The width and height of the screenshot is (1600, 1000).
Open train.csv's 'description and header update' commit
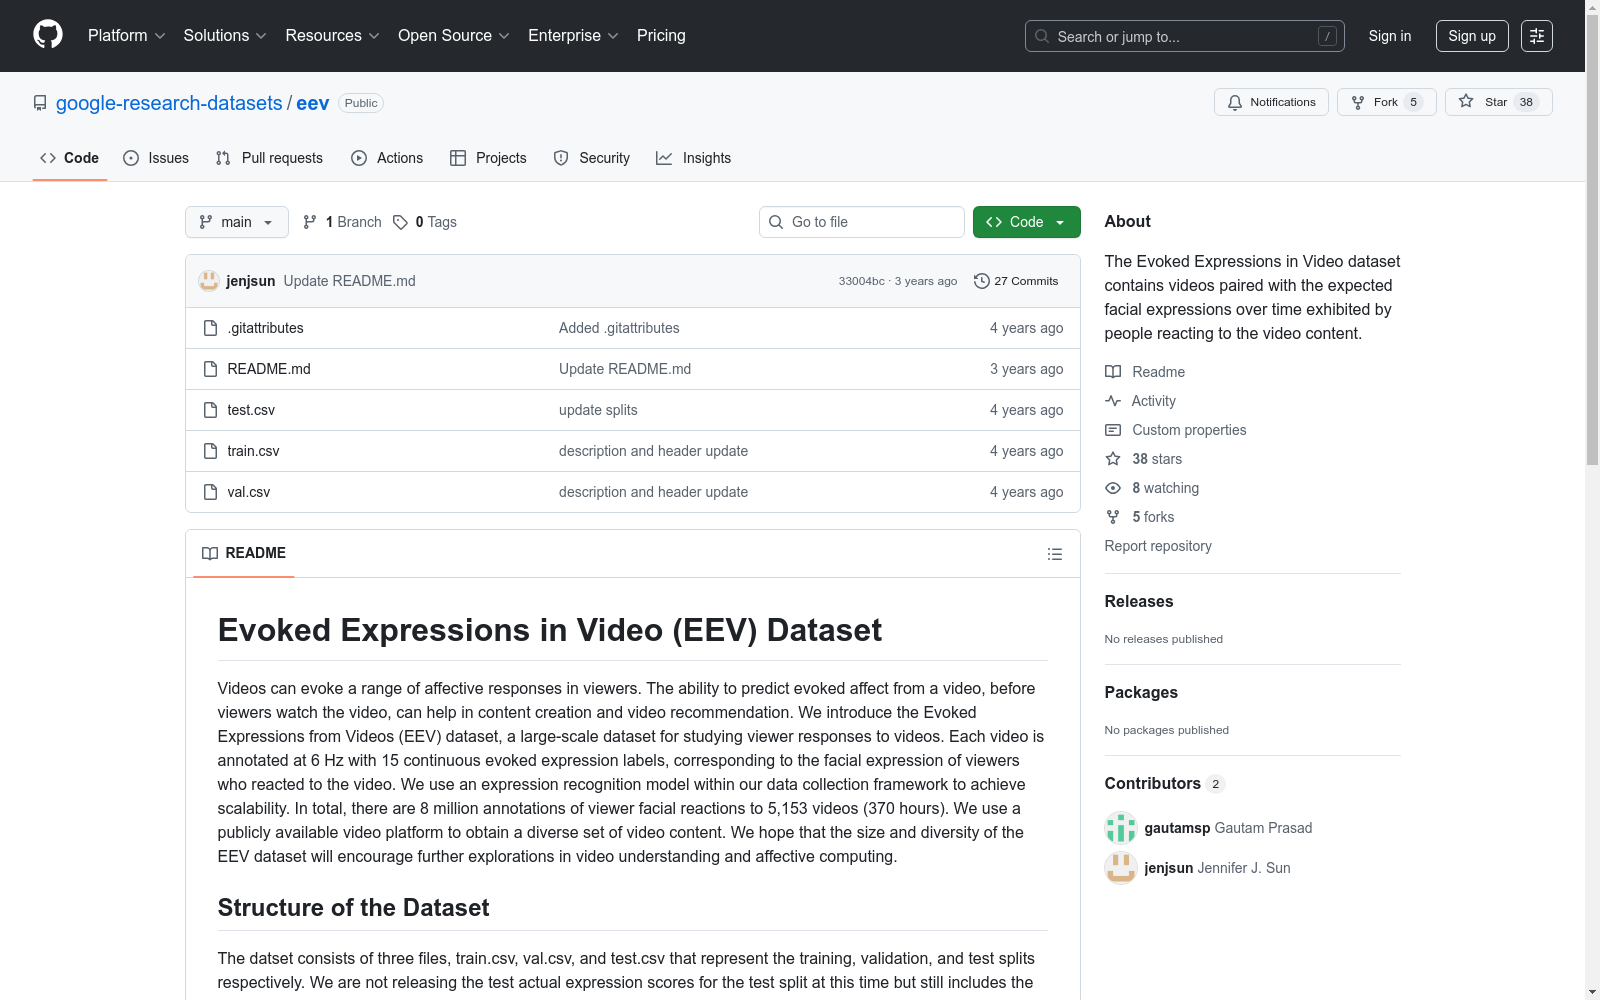[x=653, y=451]
